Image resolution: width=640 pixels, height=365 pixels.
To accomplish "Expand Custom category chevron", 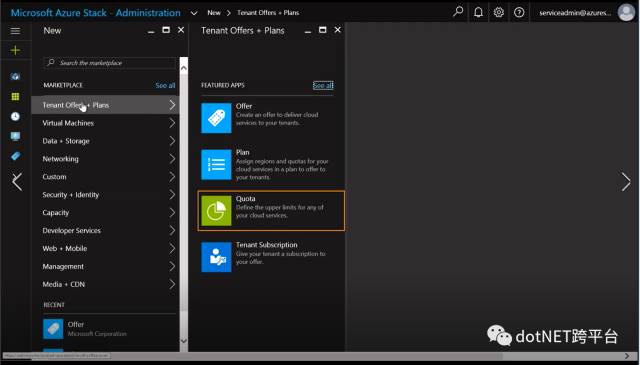I will [x=172, y=177].
